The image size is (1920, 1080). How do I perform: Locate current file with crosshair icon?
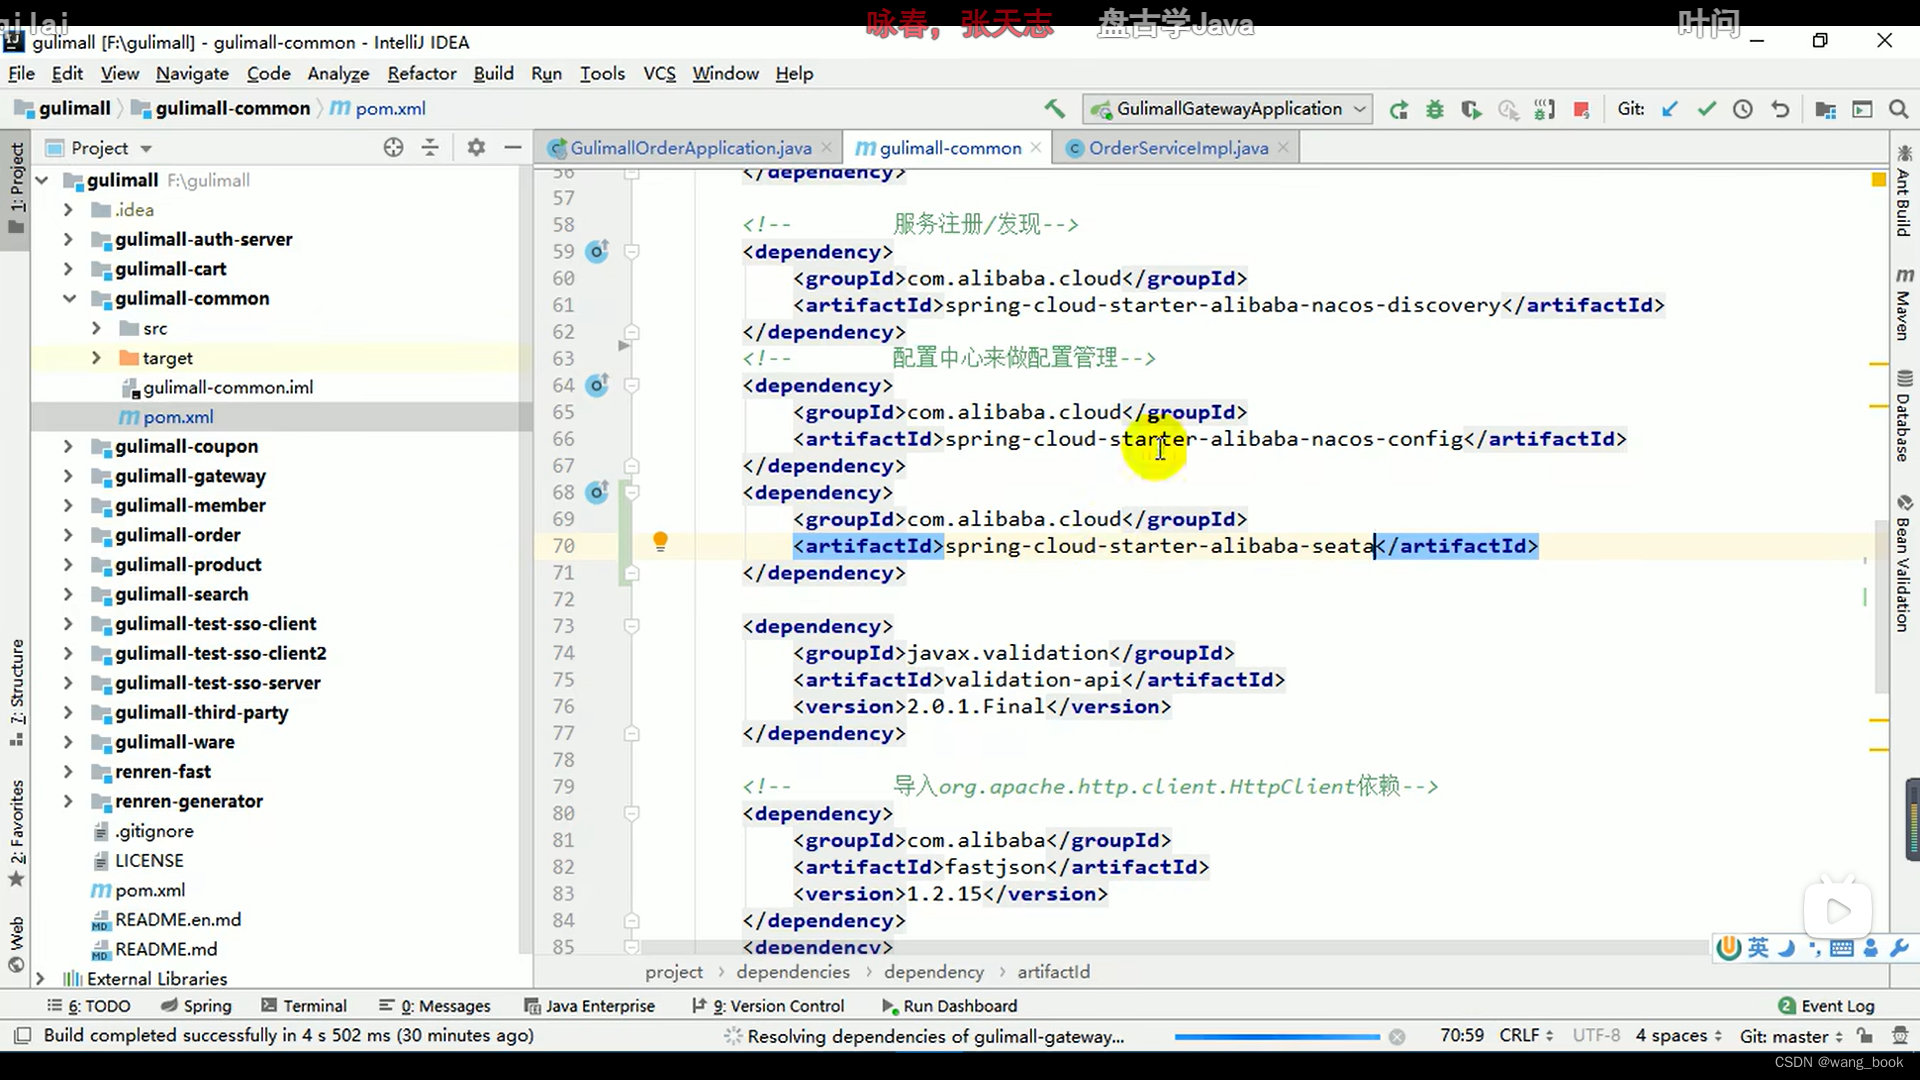393,148
